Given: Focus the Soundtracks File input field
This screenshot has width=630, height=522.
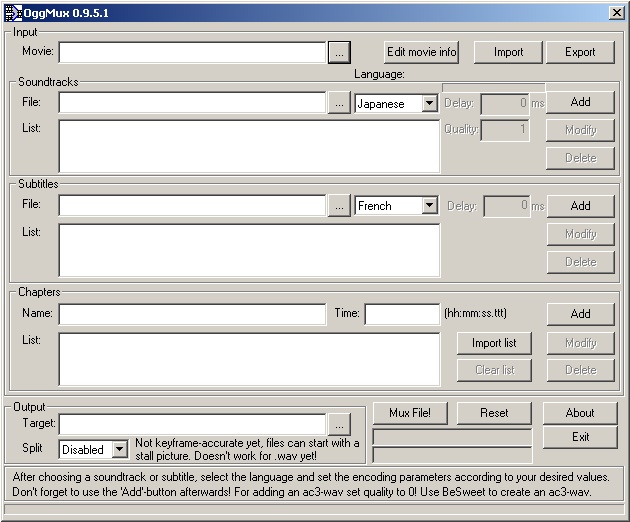Looking at the screenshot, I should click(x=192, y=103).
